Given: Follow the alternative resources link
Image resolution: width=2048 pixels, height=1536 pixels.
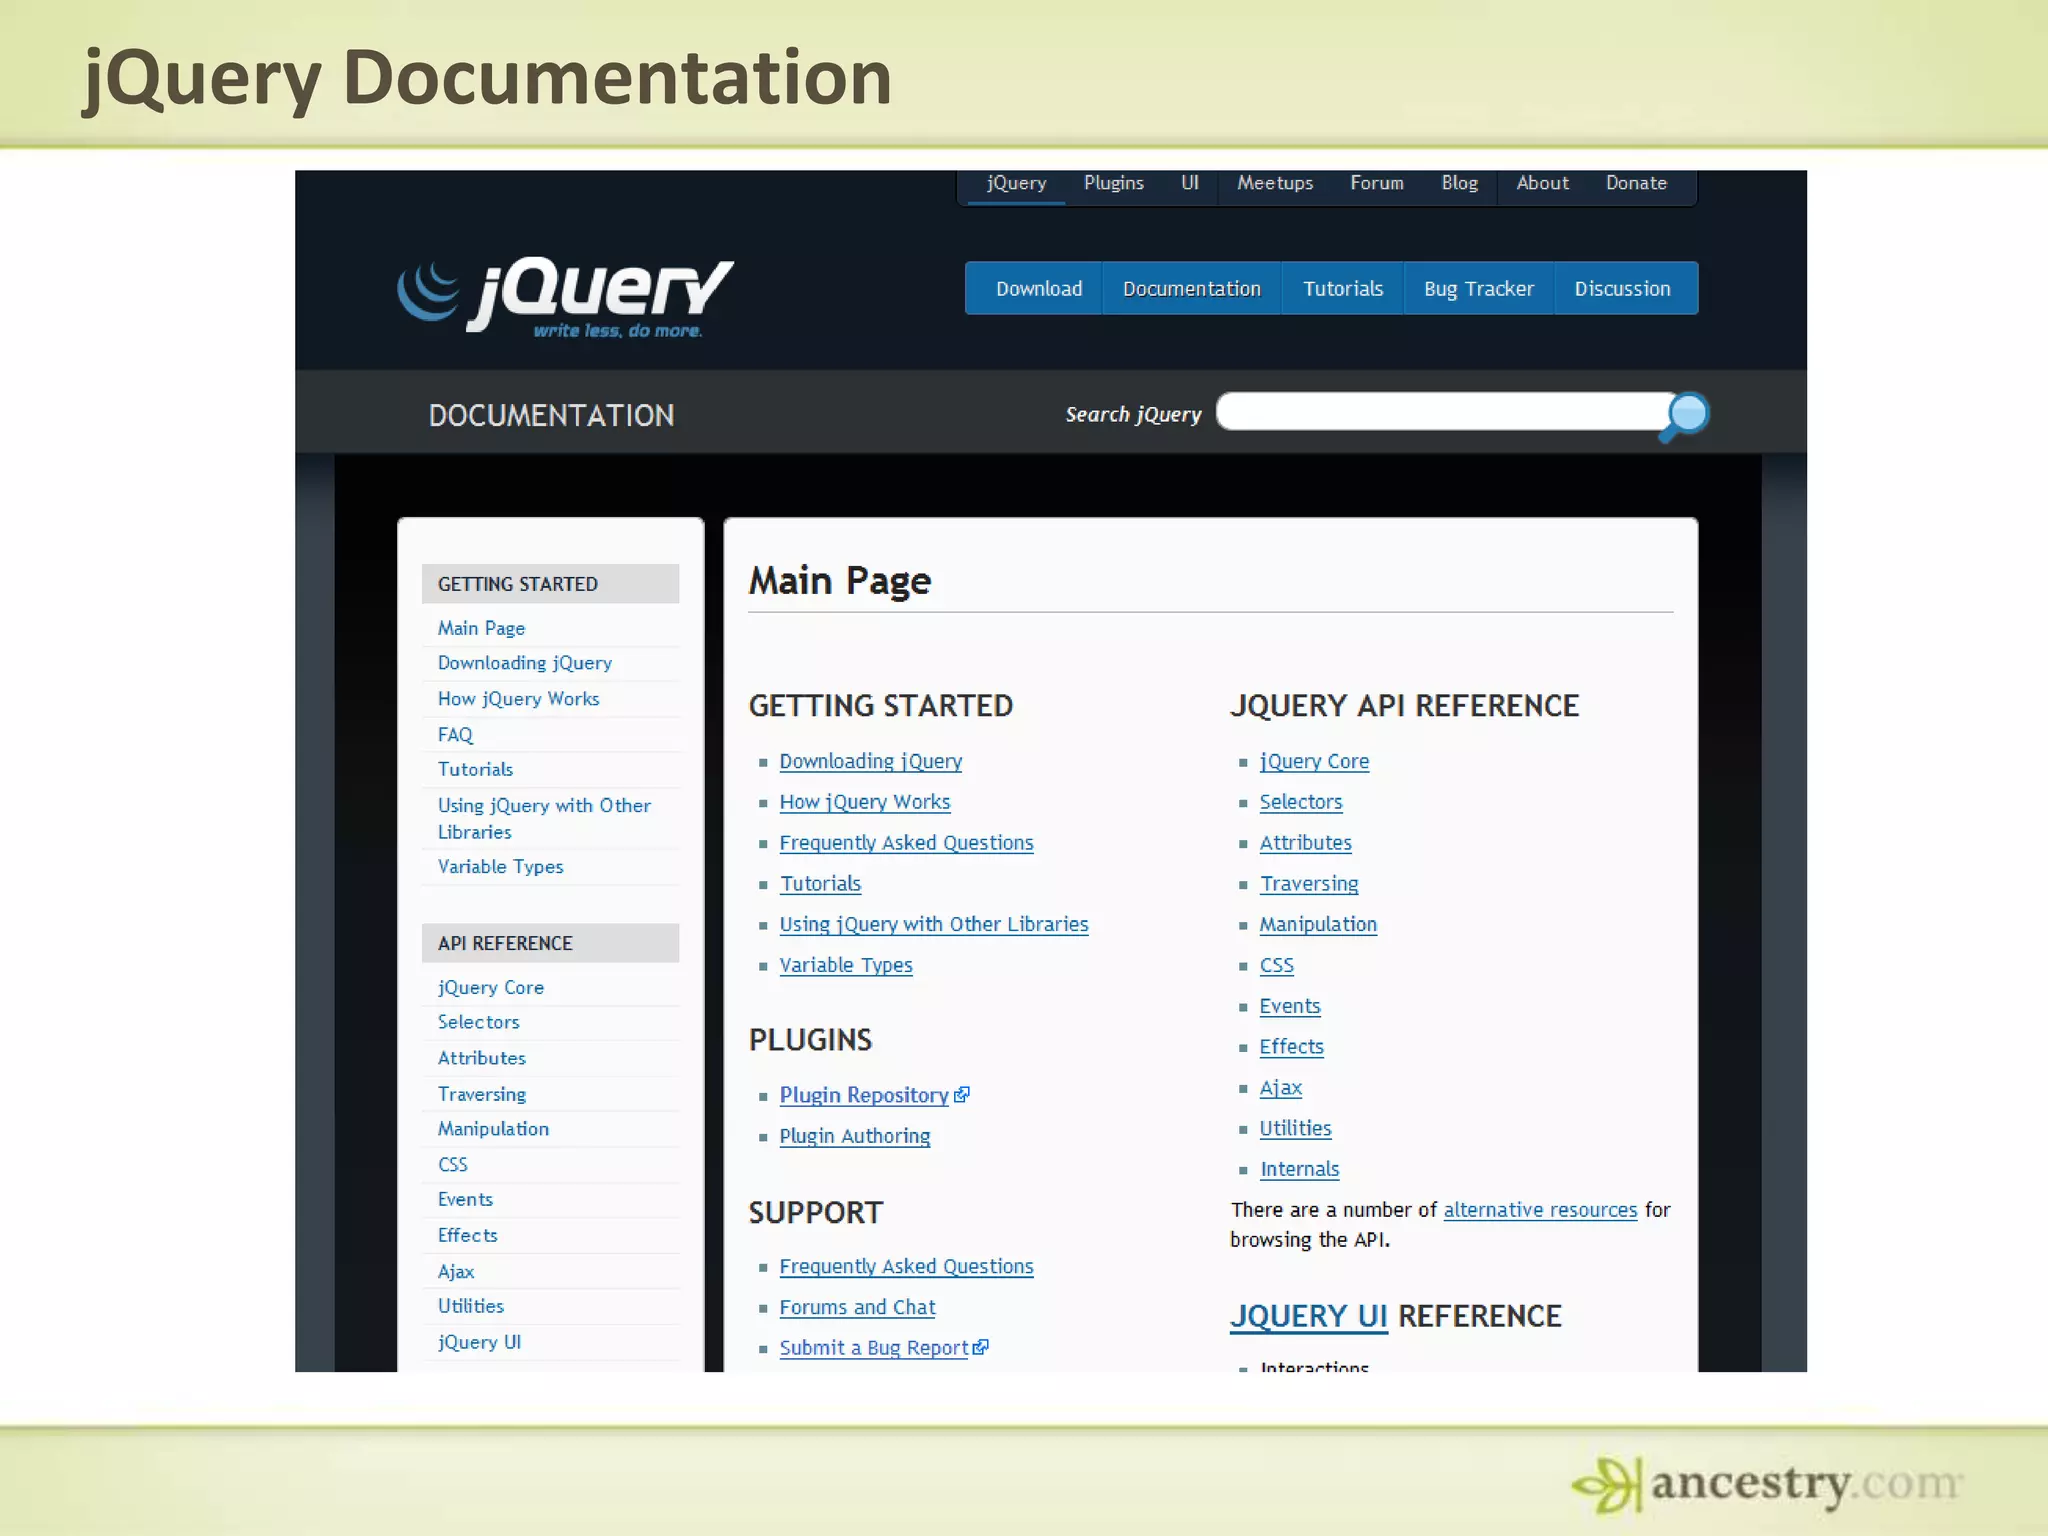Looking at the screenshot, I should [1540, 1211].
